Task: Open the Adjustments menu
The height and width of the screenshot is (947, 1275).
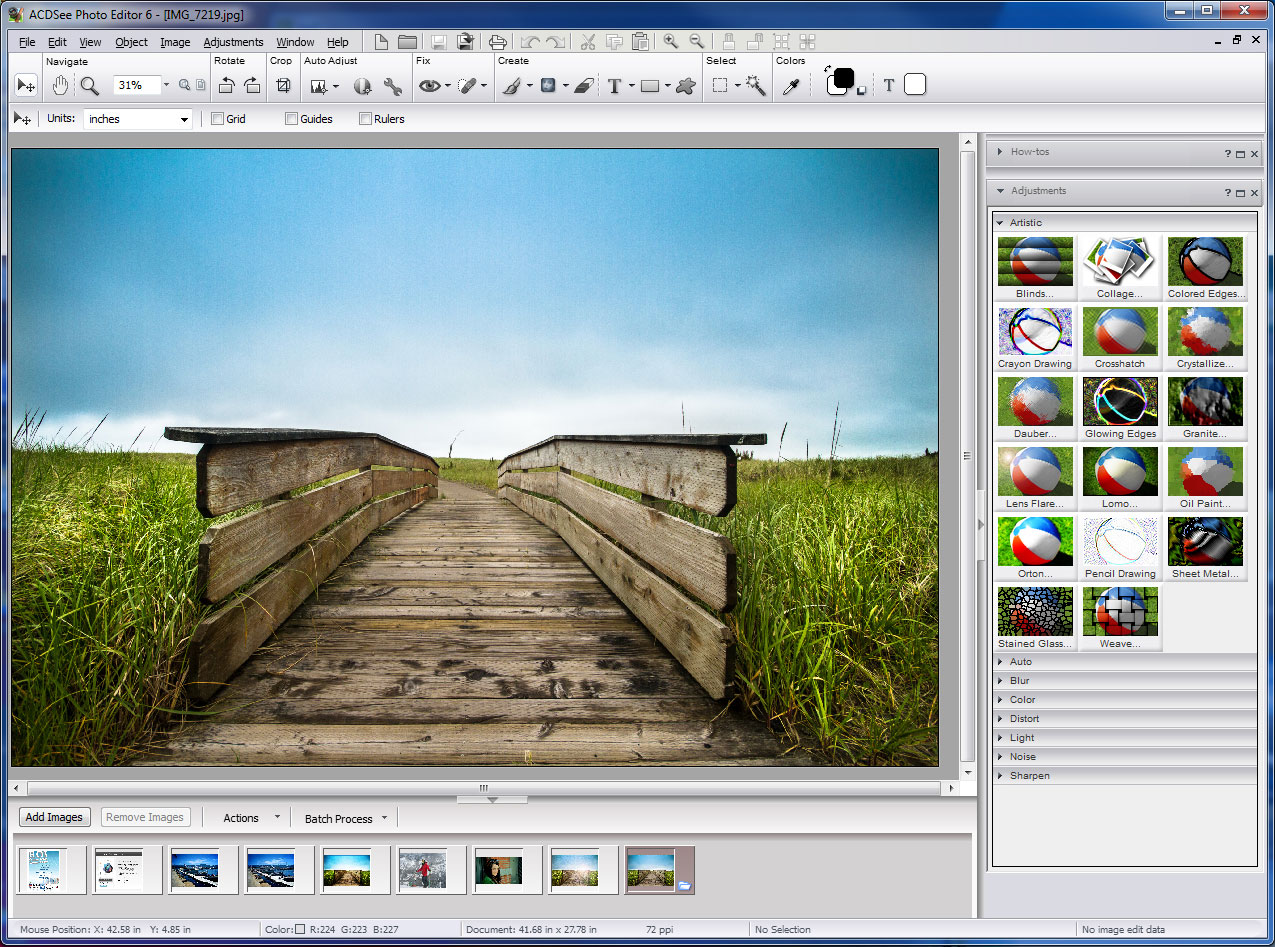Action: click(x=233, y=42)
